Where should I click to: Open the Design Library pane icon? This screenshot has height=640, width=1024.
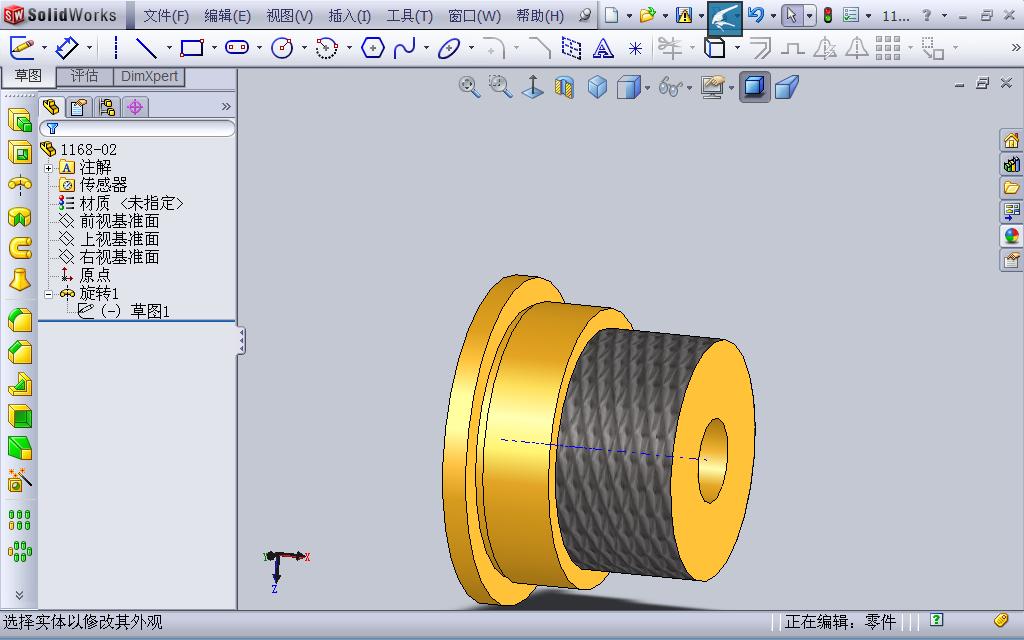click(x=1012, y=164)
